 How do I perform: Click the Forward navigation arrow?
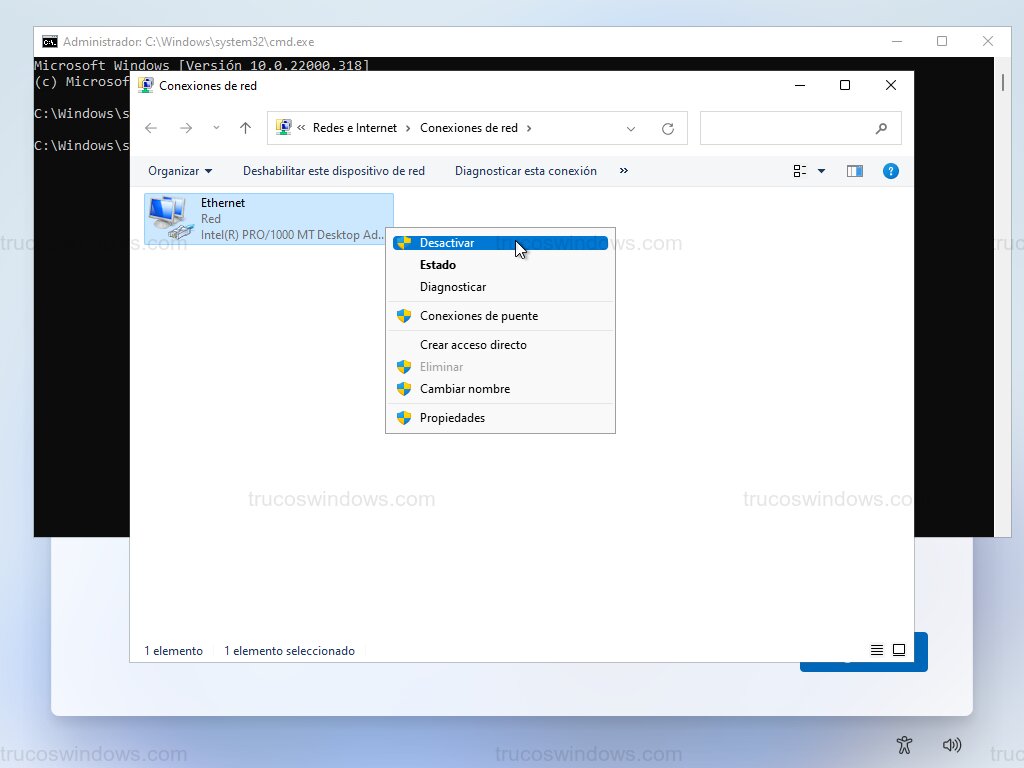(185, 128)
